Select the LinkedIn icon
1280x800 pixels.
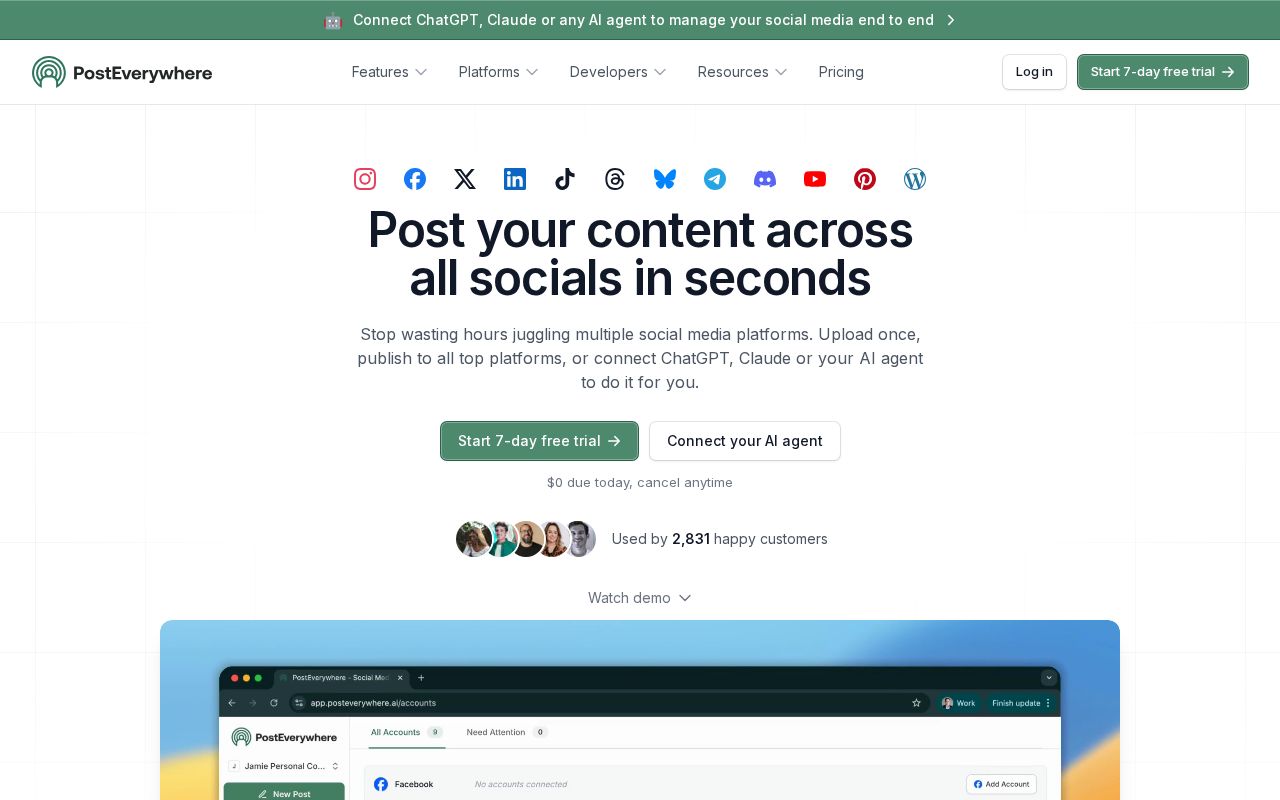point(515,179)
